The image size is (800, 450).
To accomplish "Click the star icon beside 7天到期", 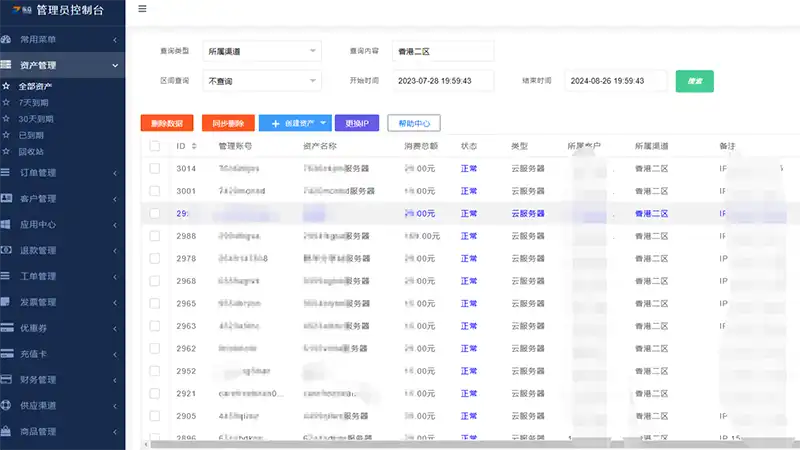I will (x=6, y=103).
